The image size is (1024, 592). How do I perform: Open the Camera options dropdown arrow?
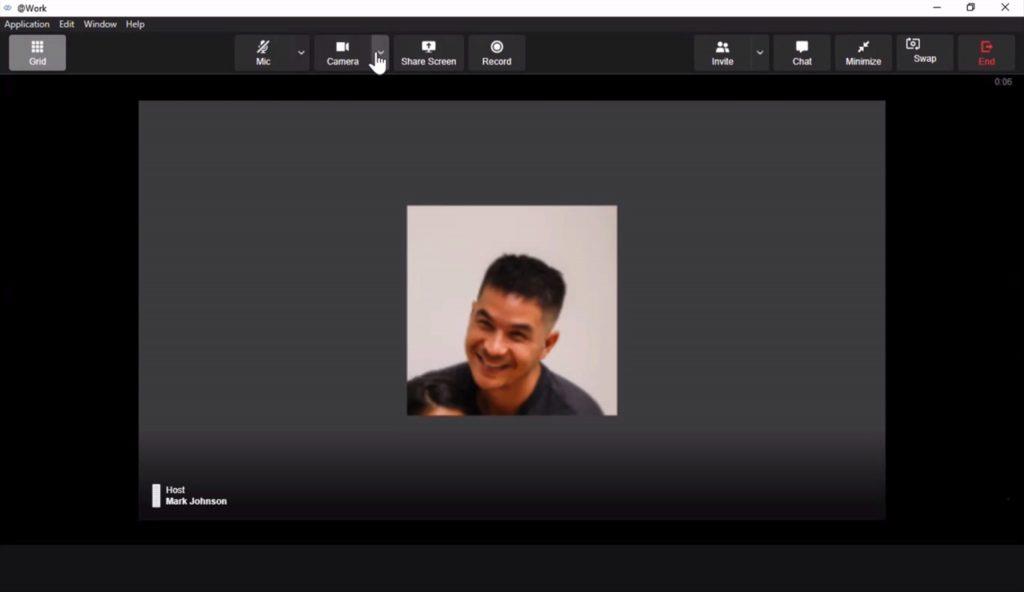[x=380, y=52]
